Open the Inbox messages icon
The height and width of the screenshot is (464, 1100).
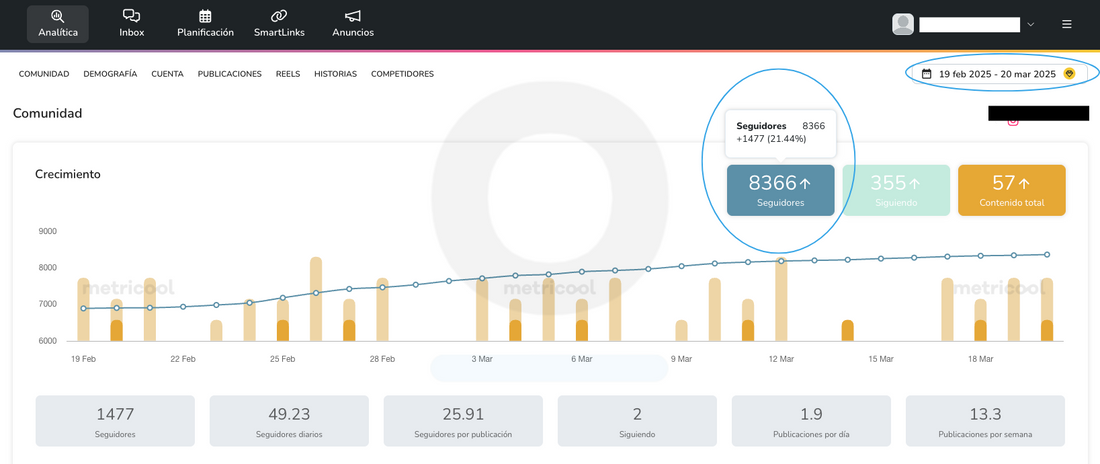point(131,16)
